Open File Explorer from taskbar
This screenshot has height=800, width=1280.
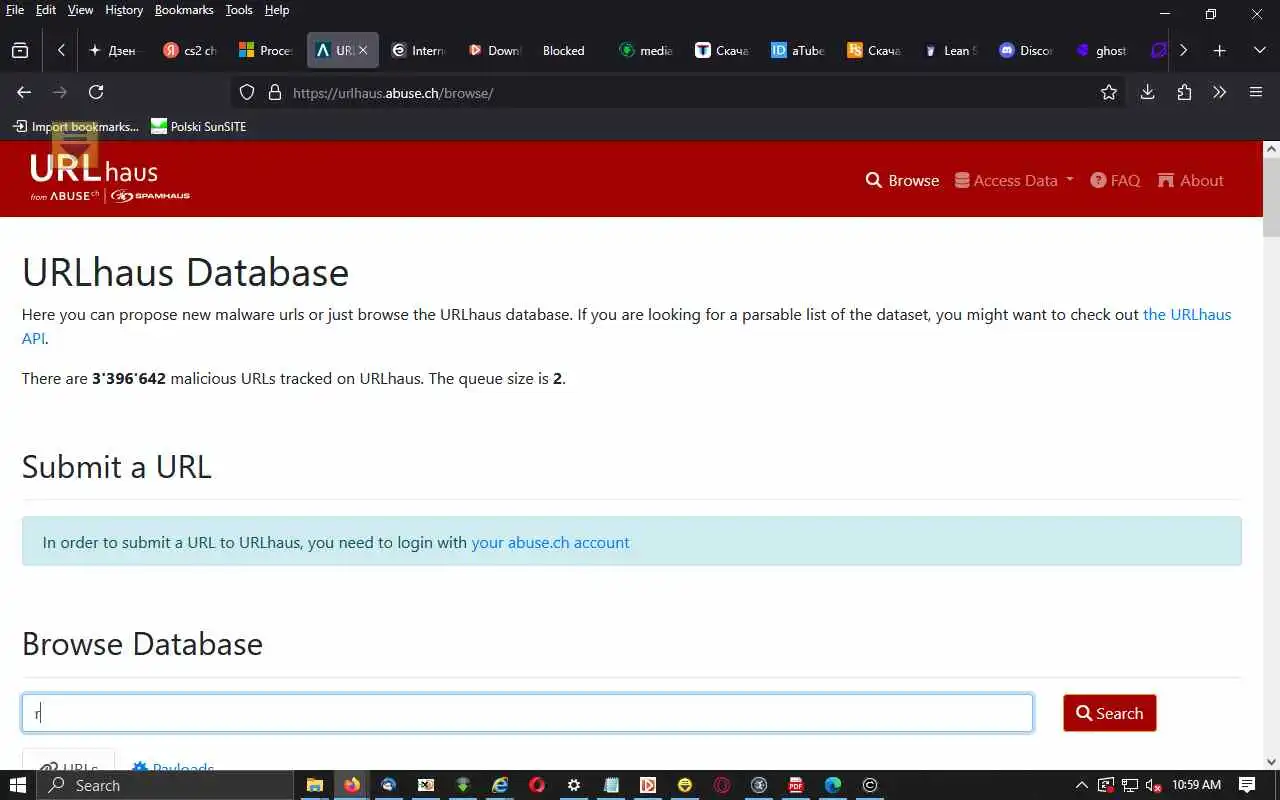[x=314, y=785]
